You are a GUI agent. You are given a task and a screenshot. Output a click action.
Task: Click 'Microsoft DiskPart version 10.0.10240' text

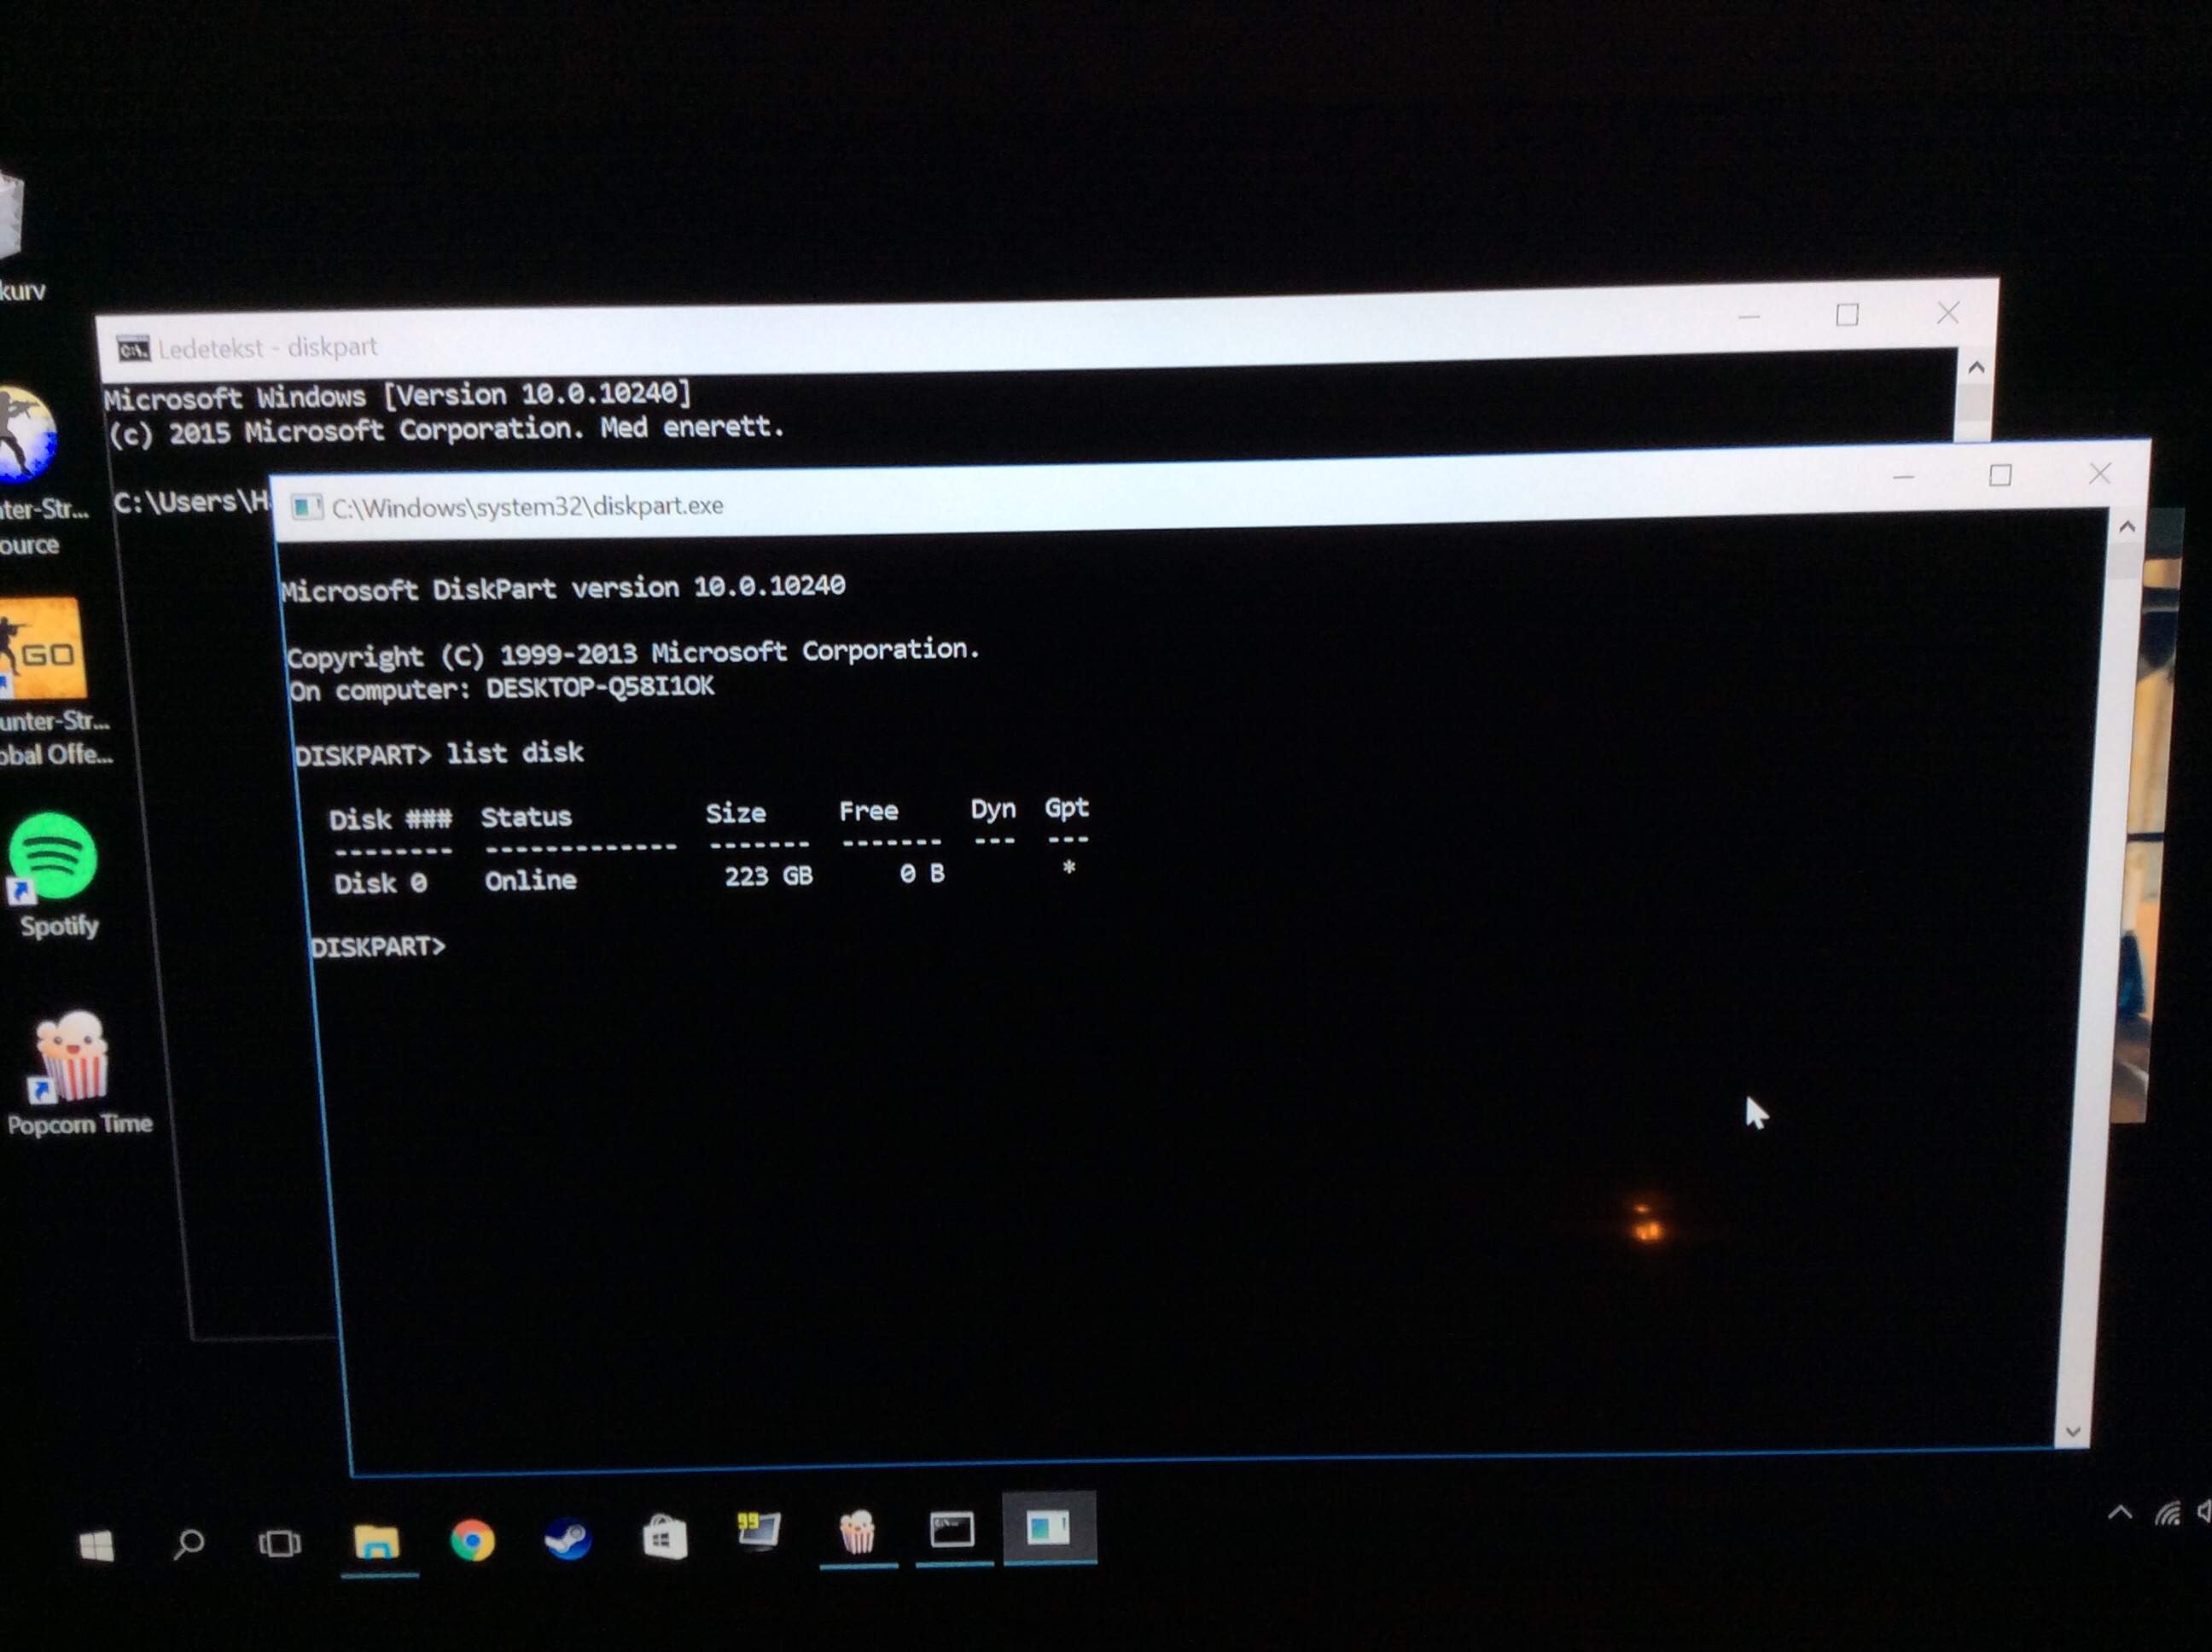[563, 588]
